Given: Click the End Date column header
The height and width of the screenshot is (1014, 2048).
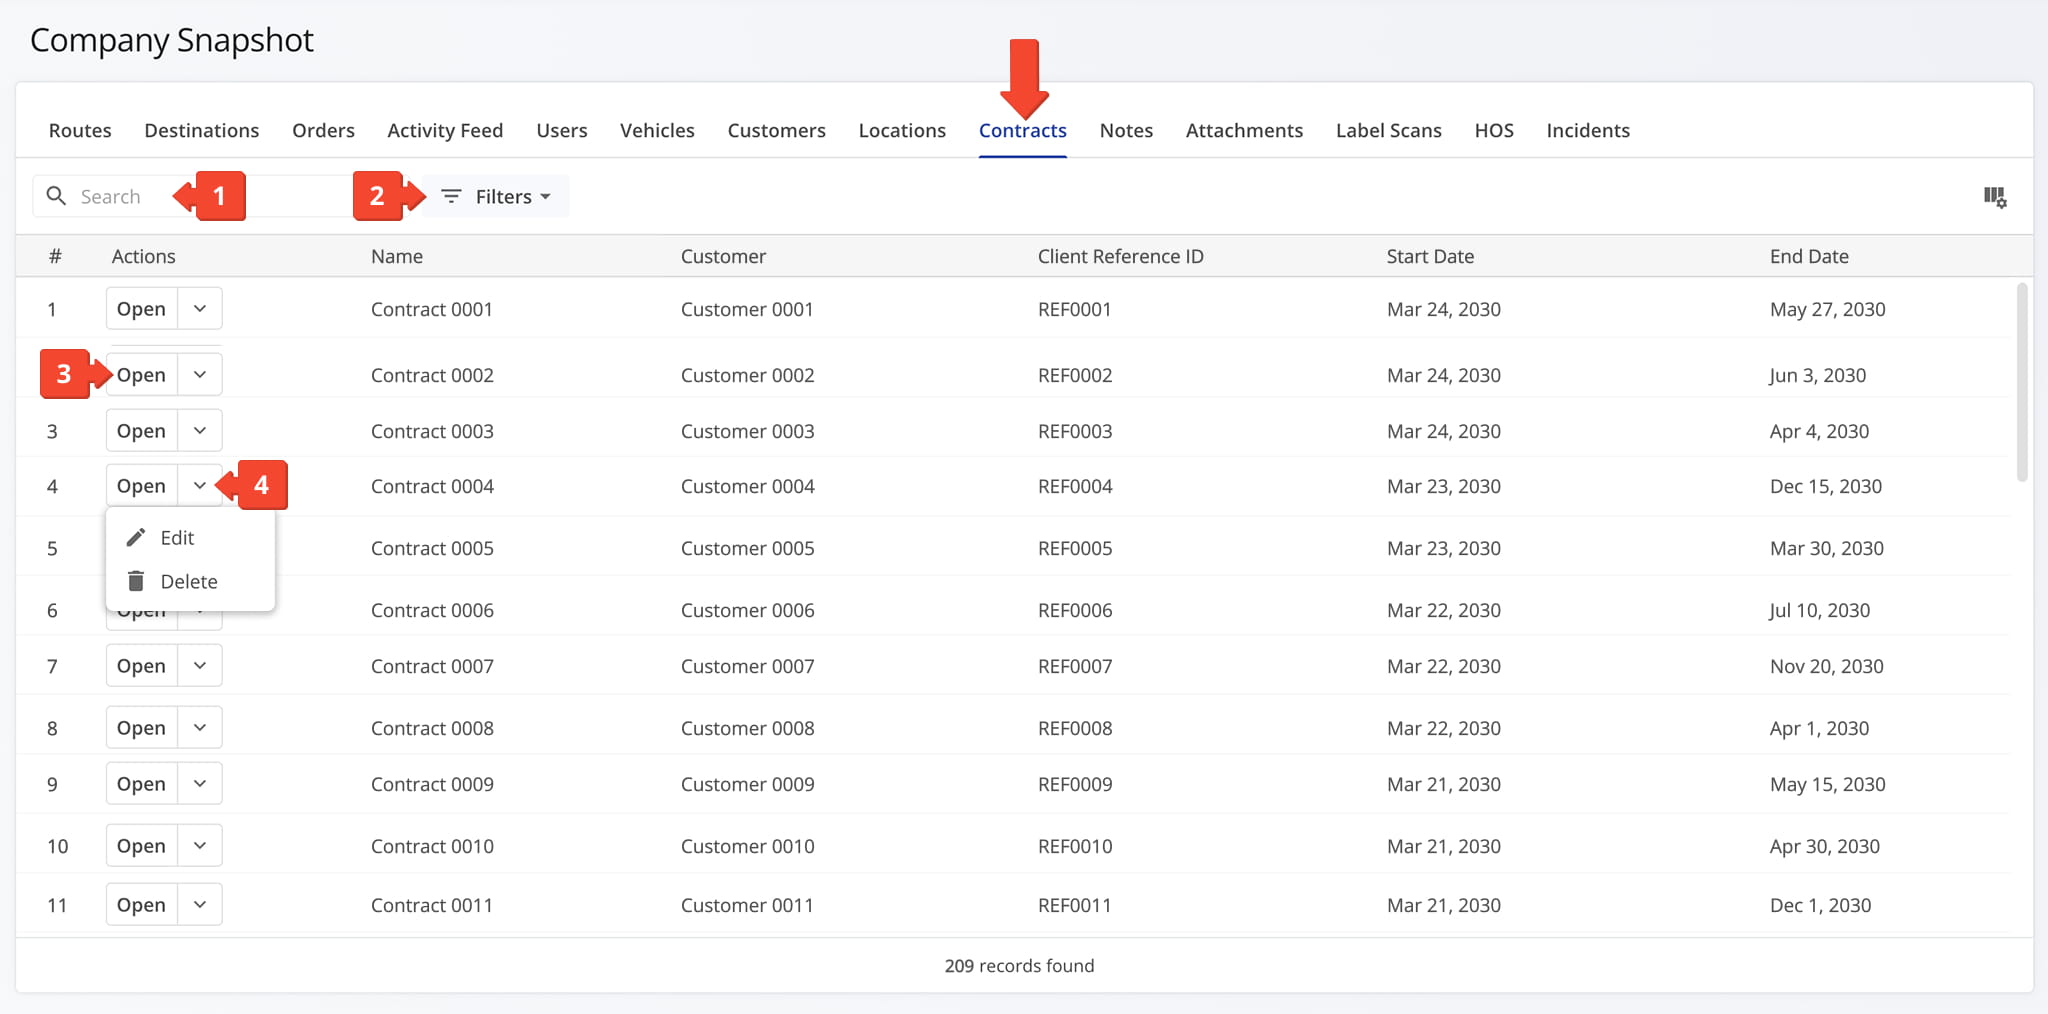Looking at the screenshot, I should (x=1809, y=256).
